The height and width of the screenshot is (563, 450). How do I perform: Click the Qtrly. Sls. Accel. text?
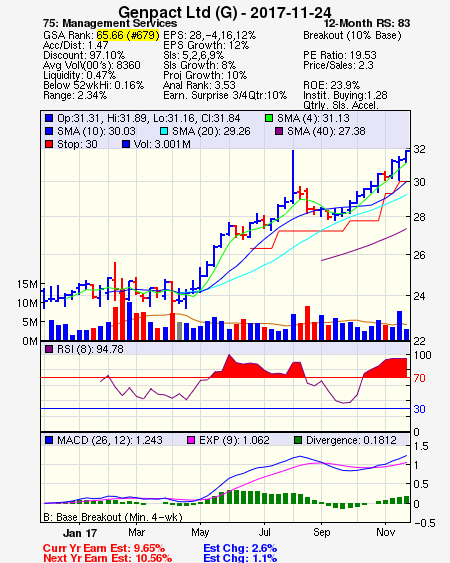click(341, 105)
